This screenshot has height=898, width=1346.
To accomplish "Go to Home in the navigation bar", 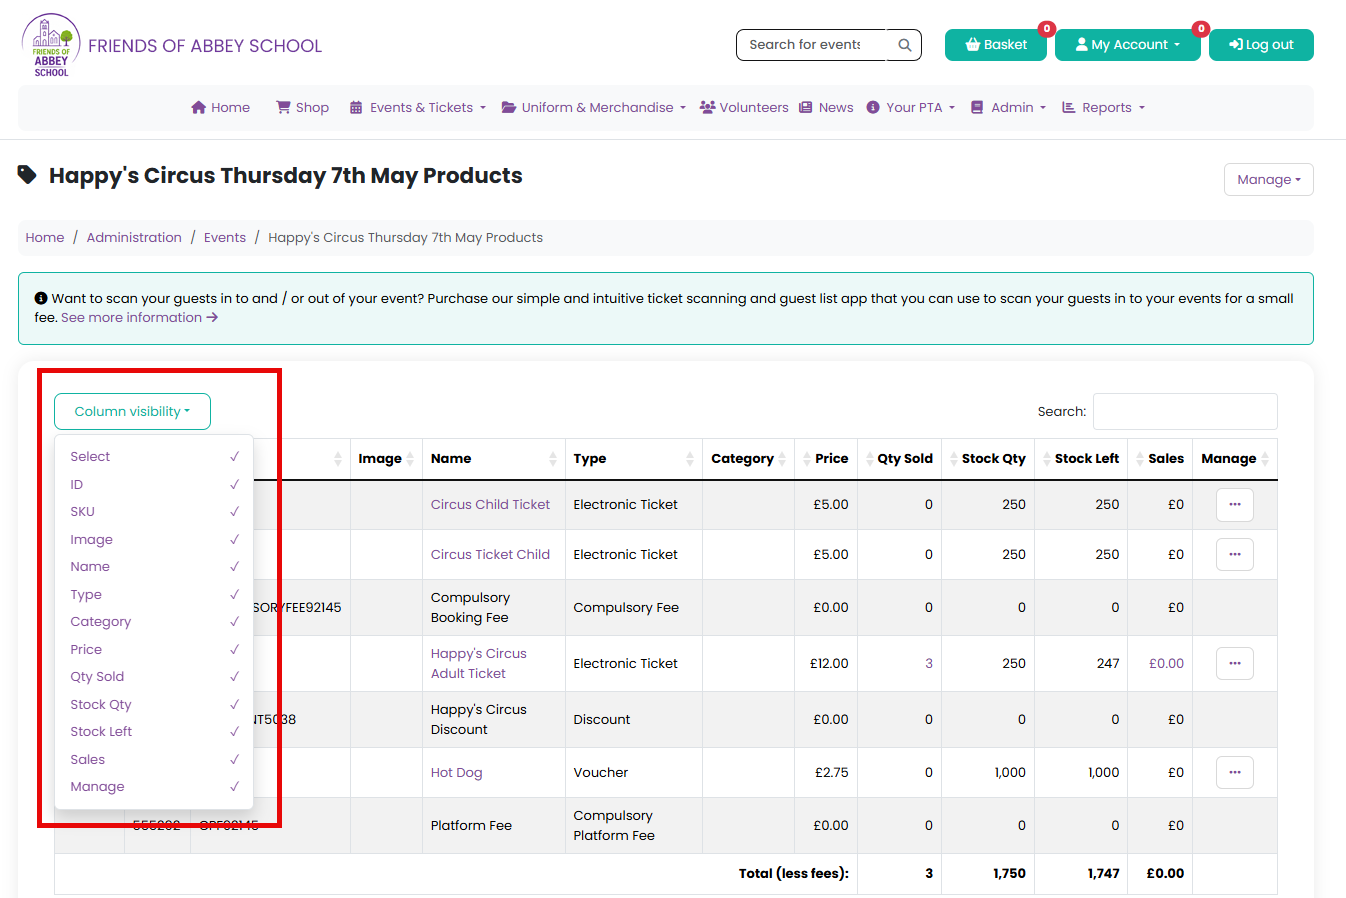I will tap(221, 108).
